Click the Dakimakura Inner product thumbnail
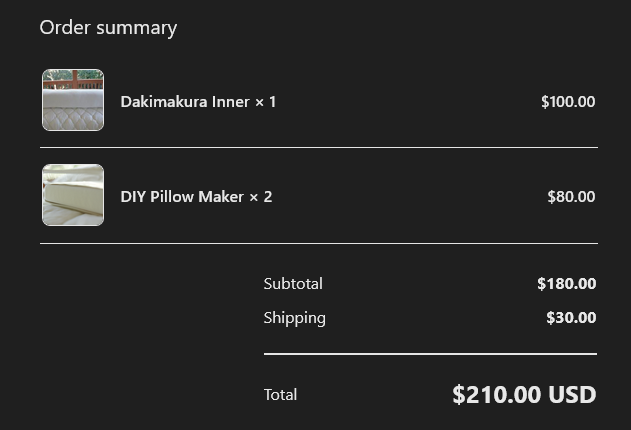This screenshot has height=430, width=631. click(x=73, y=100)
